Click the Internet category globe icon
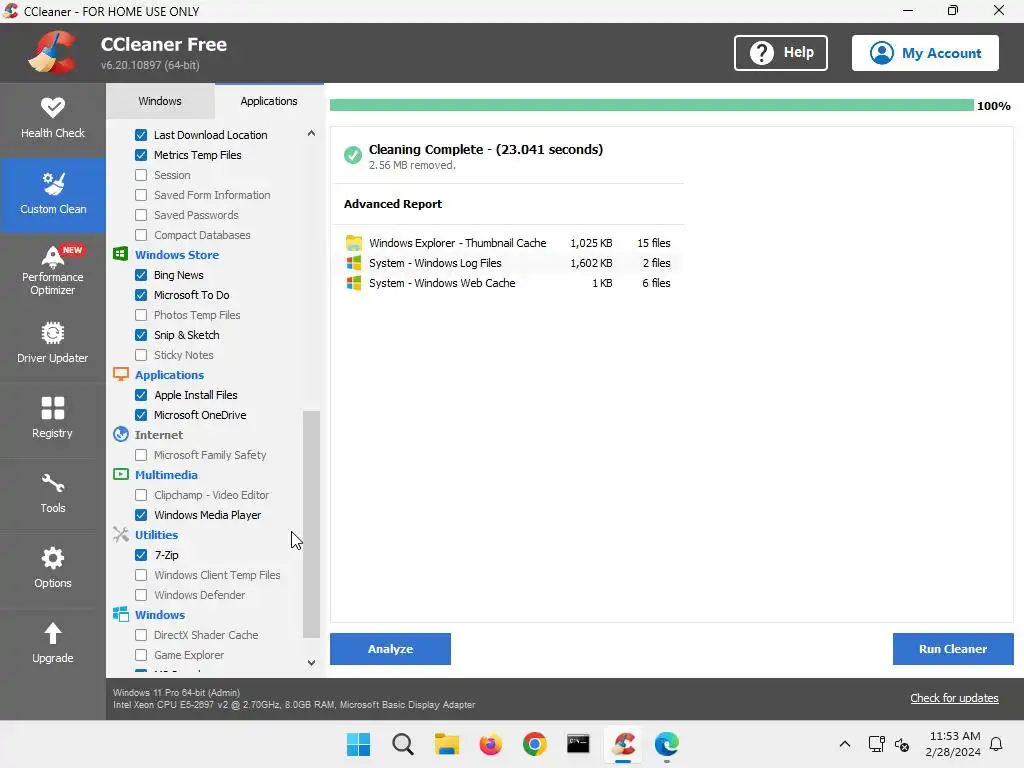This screenshot has height=768, width=1024. [120, 434]
